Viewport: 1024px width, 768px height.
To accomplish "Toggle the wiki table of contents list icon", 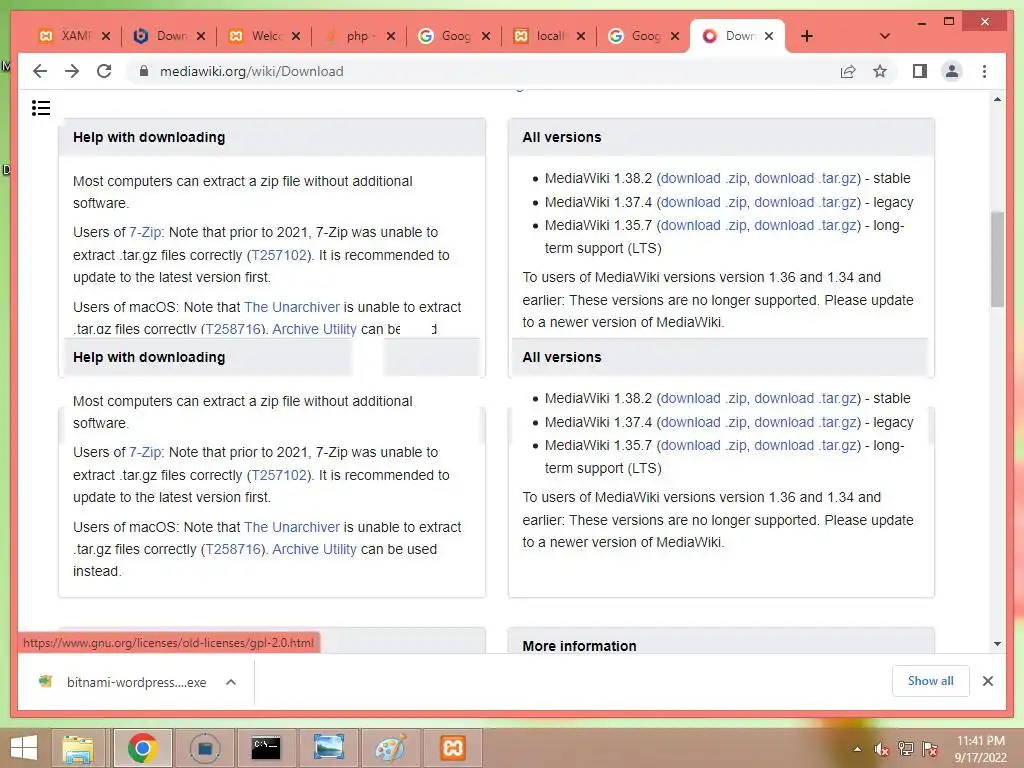I will pyautogui.click(x=40, y=108).
